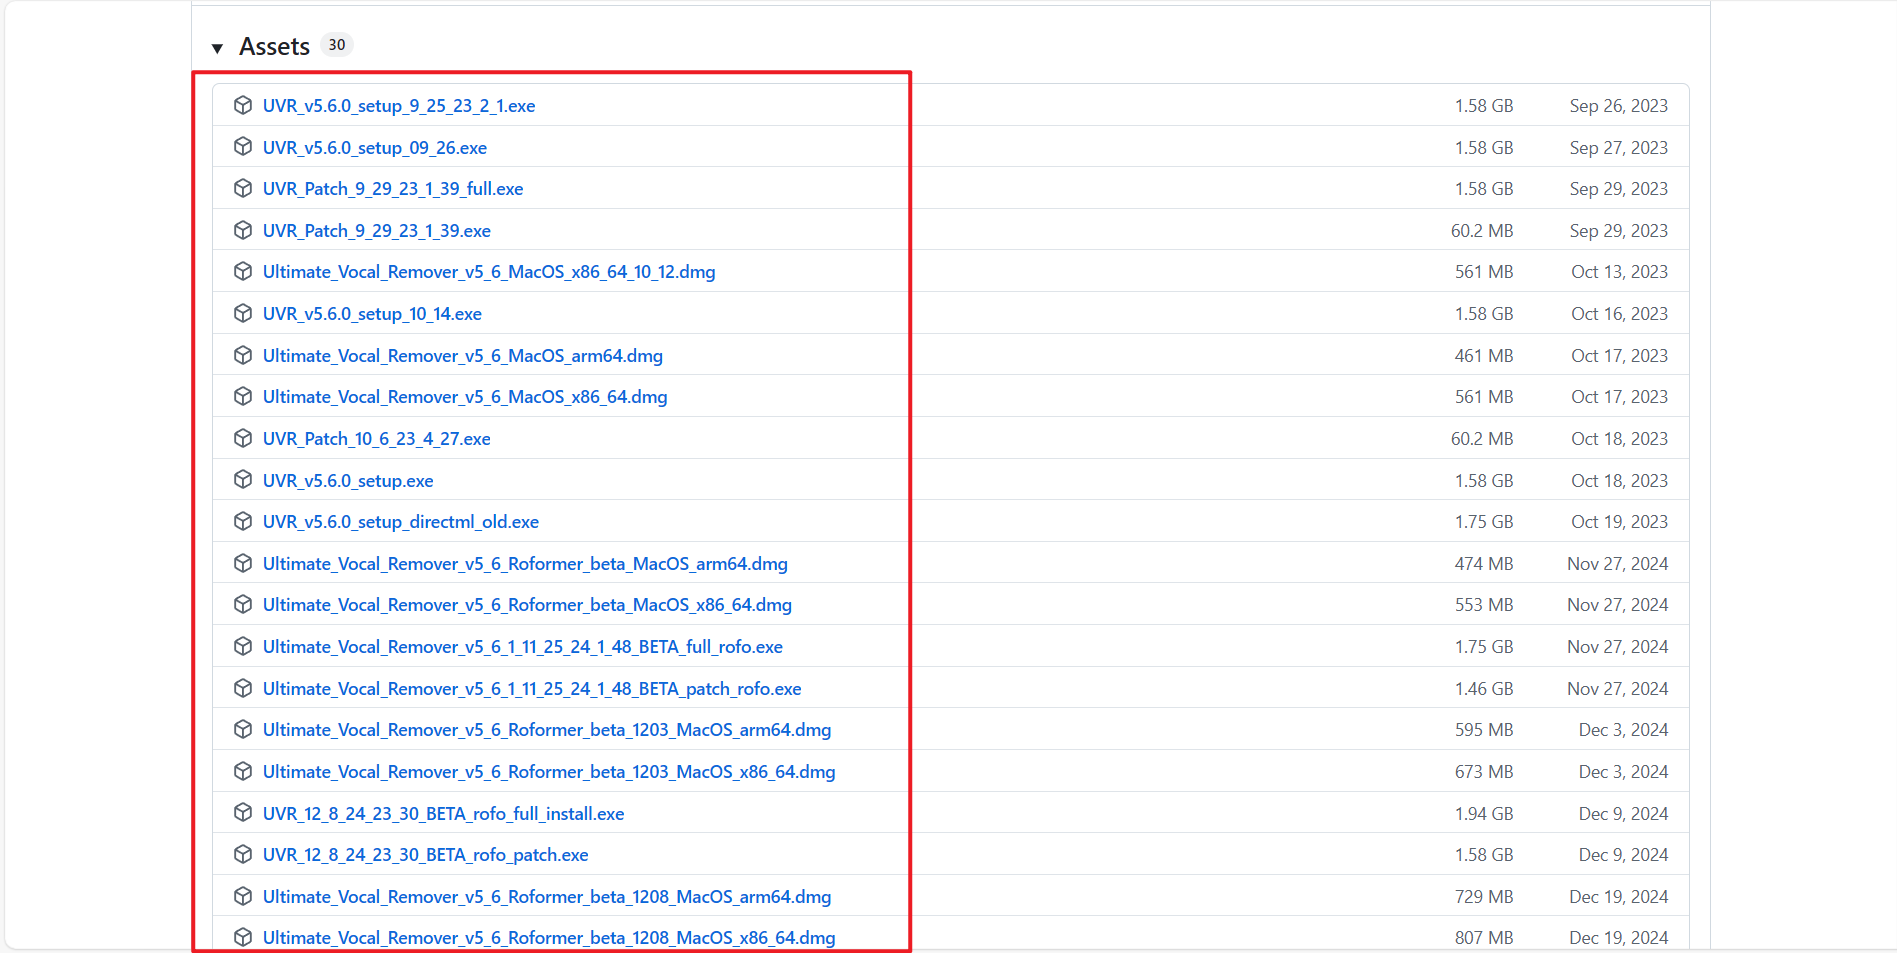Click package icon beside UVR_v5.6.0_setup_10_14.exe
The height and width of the screenshot is (953, 1897).
click(243, 313)
